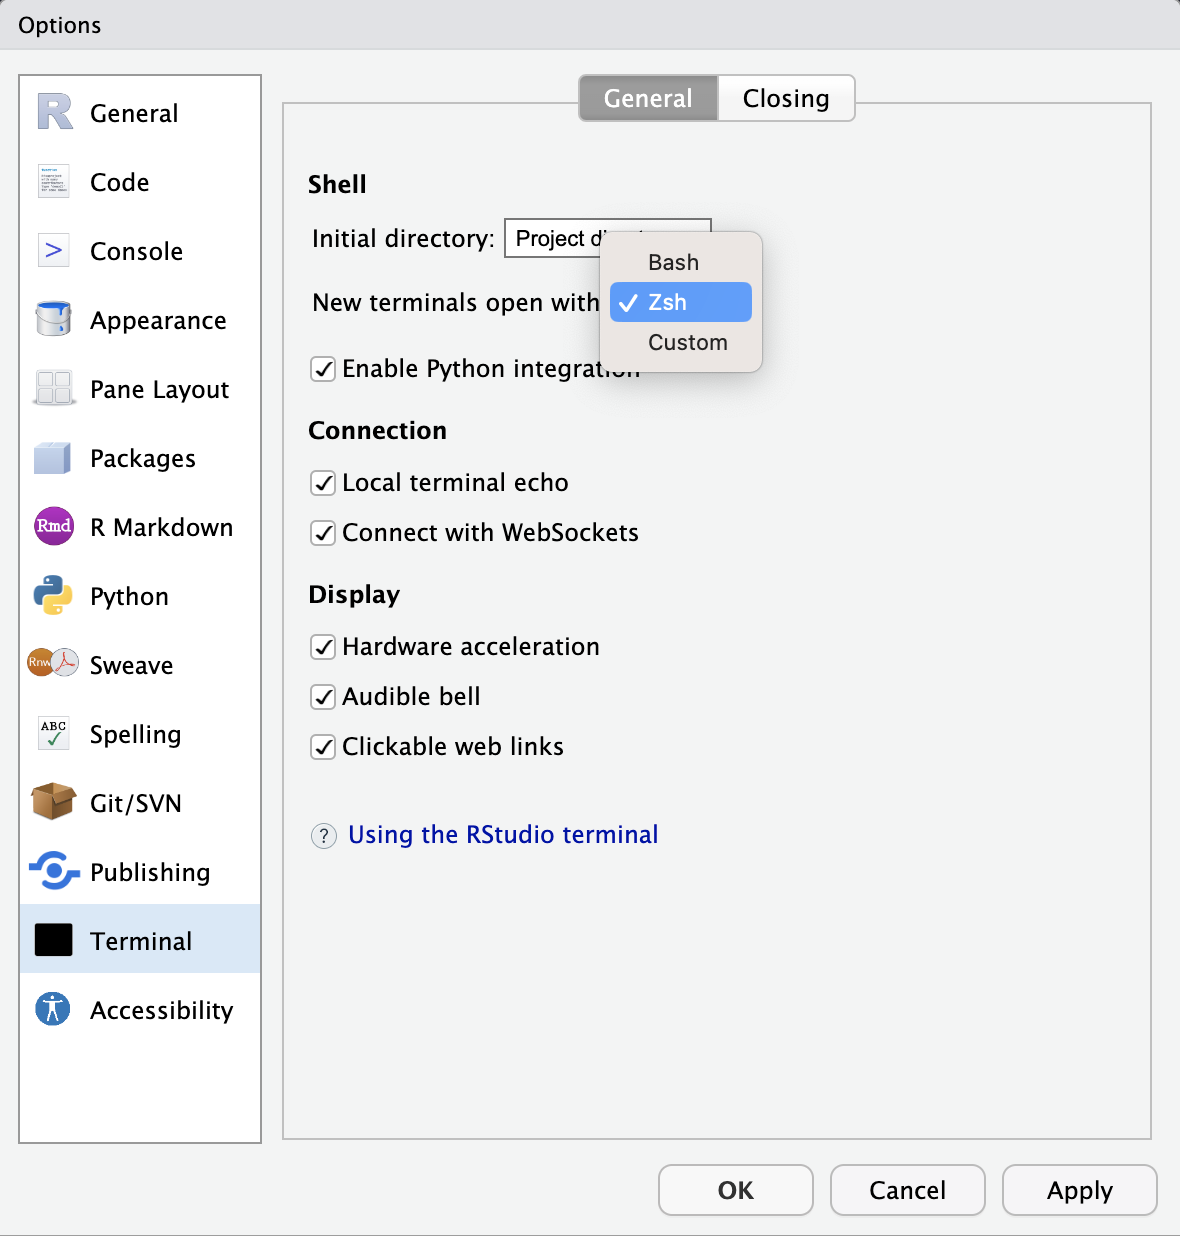Select the General terminal tab
The image size is (1180, 1236).
pyautogui.click(x=647, y=98)
